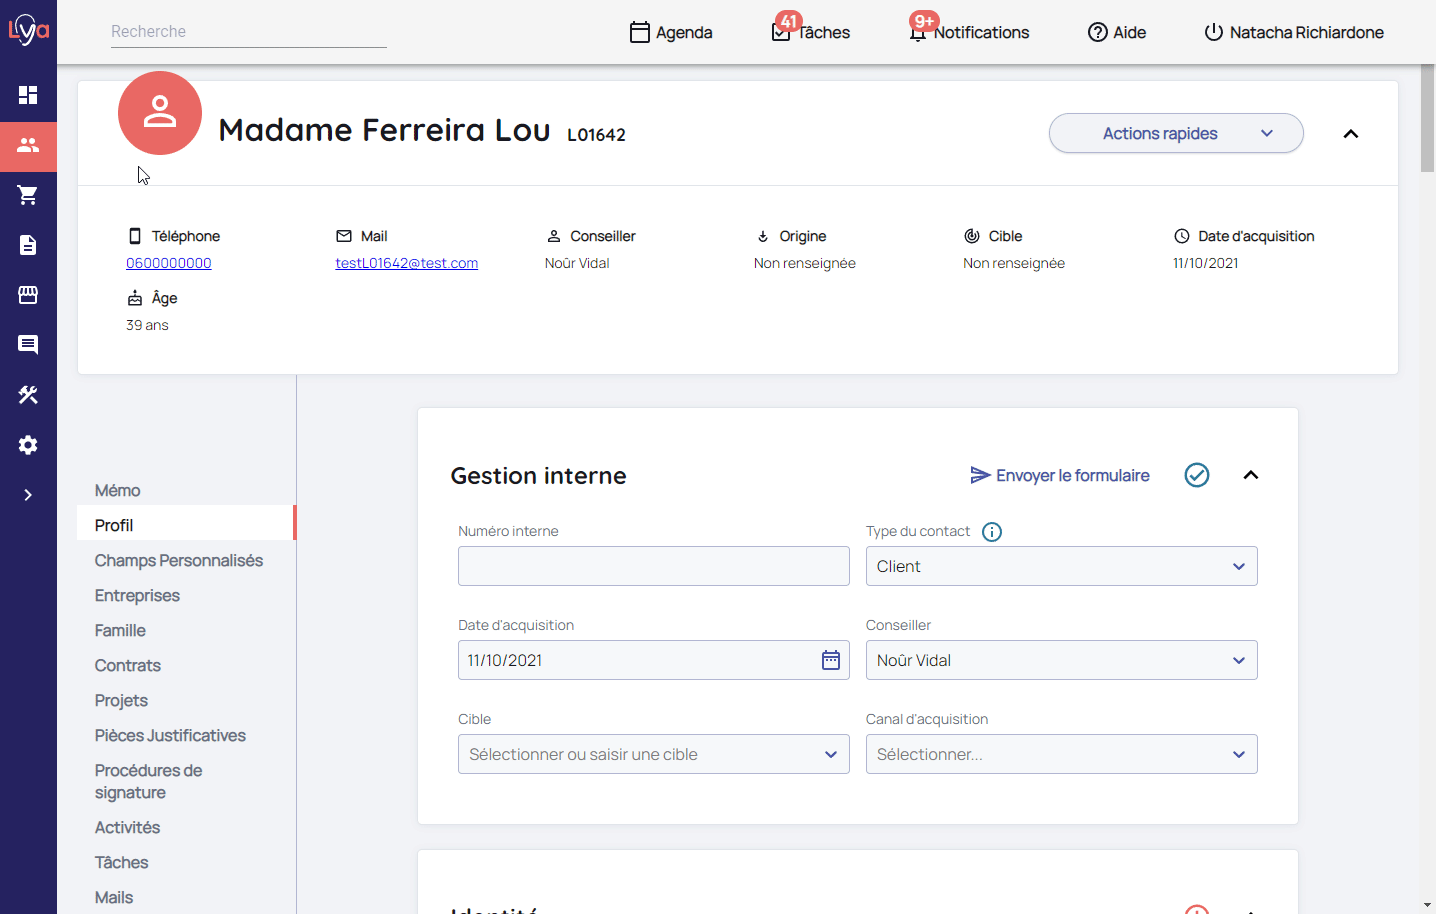Click the page vertical scrollbar
This screenshot has width=1436, height=914.
(x=1427, y=120)
